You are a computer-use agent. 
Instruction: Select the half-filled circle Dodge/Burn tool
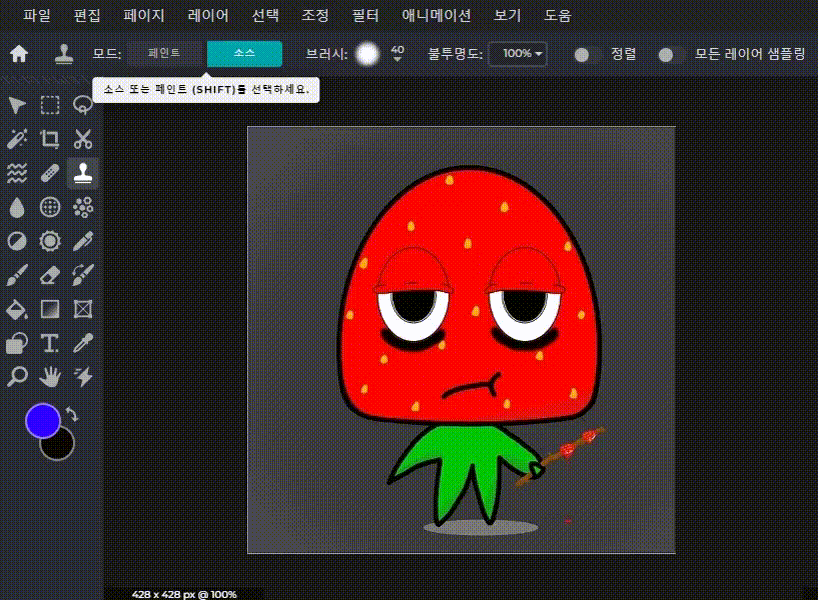coord(17,241)
